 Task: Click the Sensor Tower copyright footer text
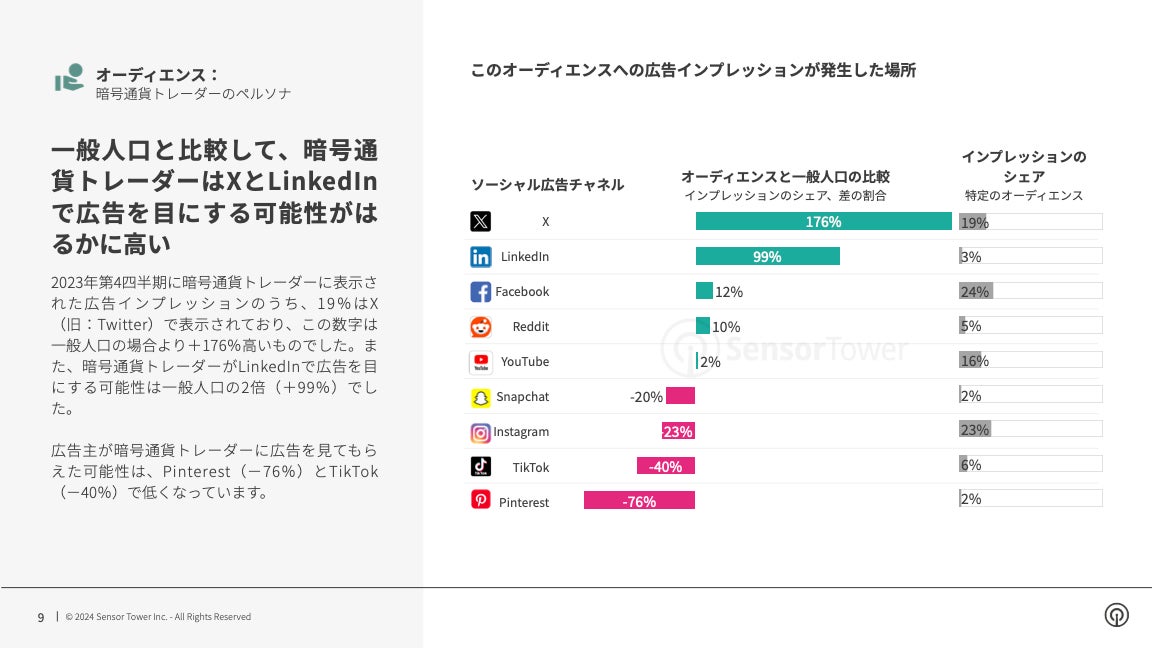click(158, 617)
